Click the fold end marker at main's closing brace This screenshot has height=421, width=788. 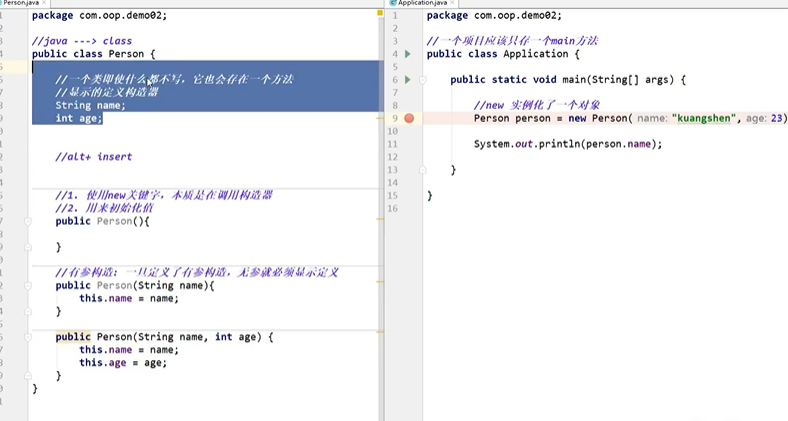click(x=423, y=170)
